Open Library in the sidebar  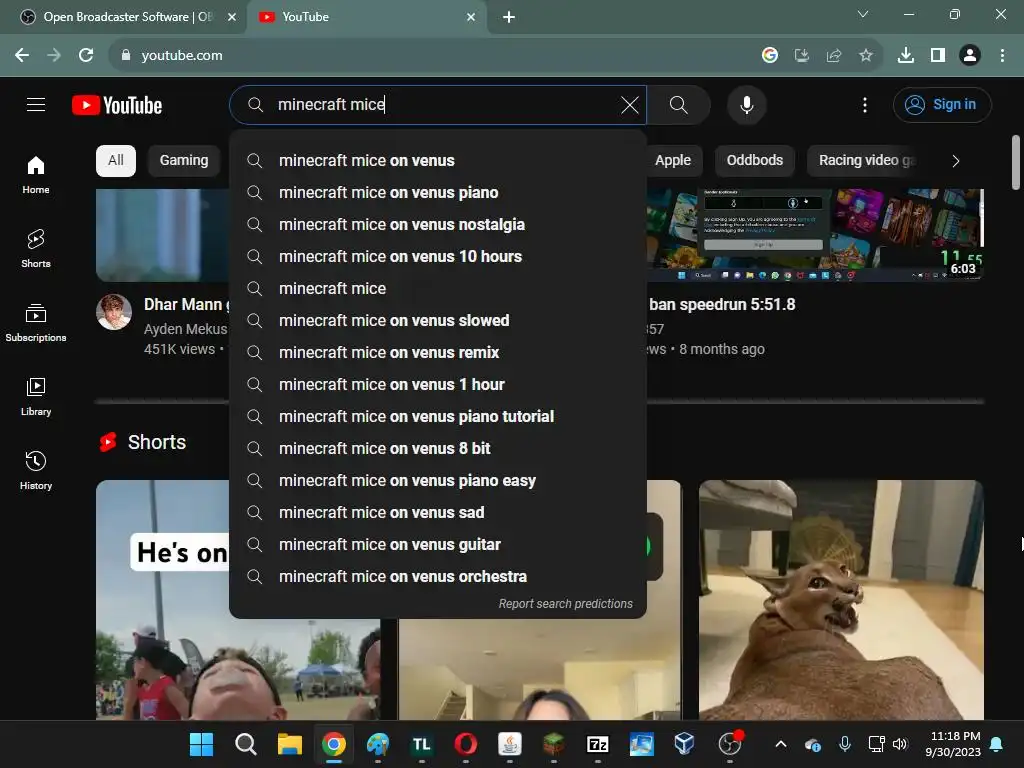[x=36, y=396]
